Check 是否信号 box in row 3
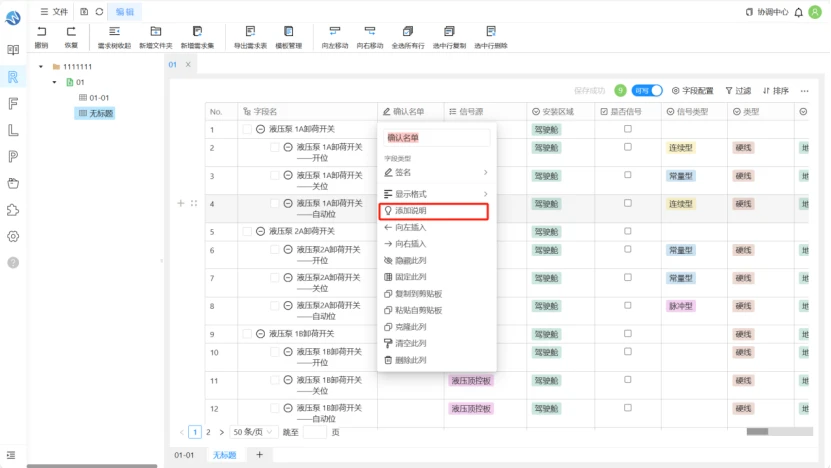This screenshot has width=831, height=468. tap(628, 175)
